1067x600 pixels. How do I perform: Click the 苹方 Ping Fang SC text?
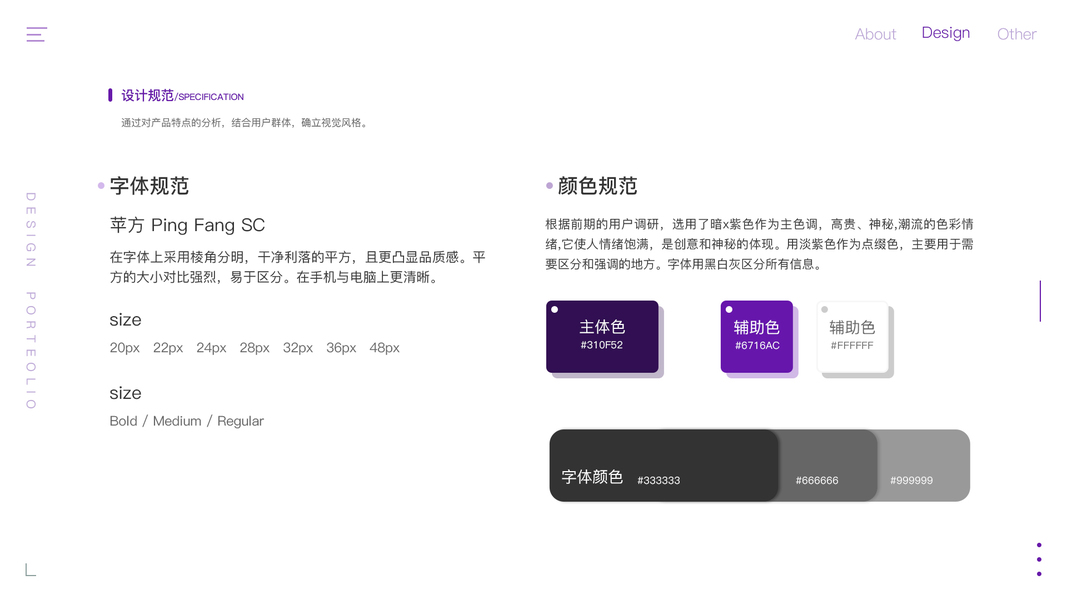pos(187,225)
